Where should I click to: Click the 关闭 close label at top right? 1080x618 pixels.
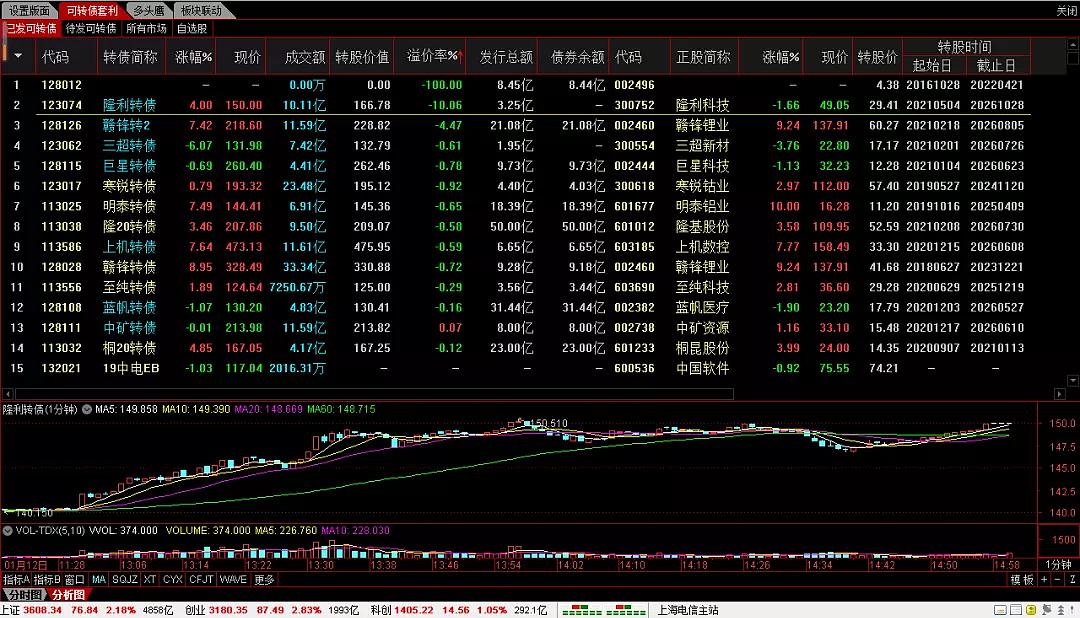pos(1067,10)
